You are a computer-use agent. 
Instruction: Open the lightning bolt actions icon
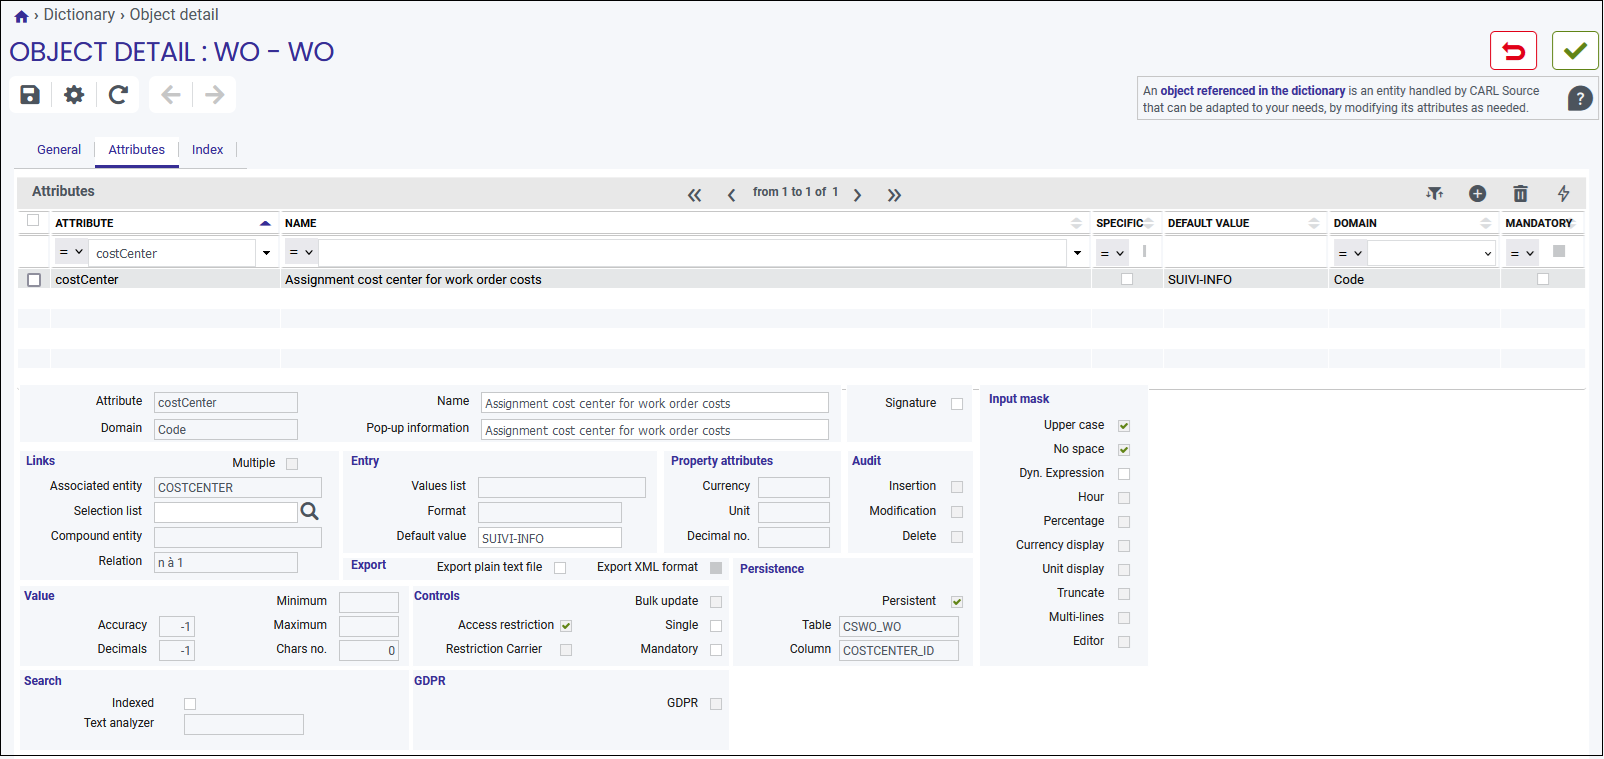[x=1563, y=194]
